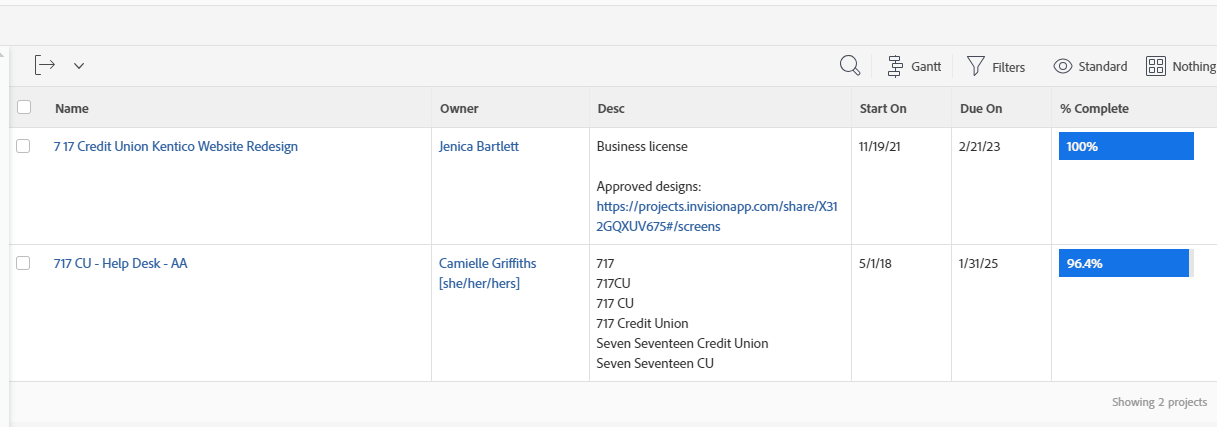Open 7 17 Credit Union Kentico Website Redesign project
This screenshot has width=1217, height=427.
pos(176,146)
